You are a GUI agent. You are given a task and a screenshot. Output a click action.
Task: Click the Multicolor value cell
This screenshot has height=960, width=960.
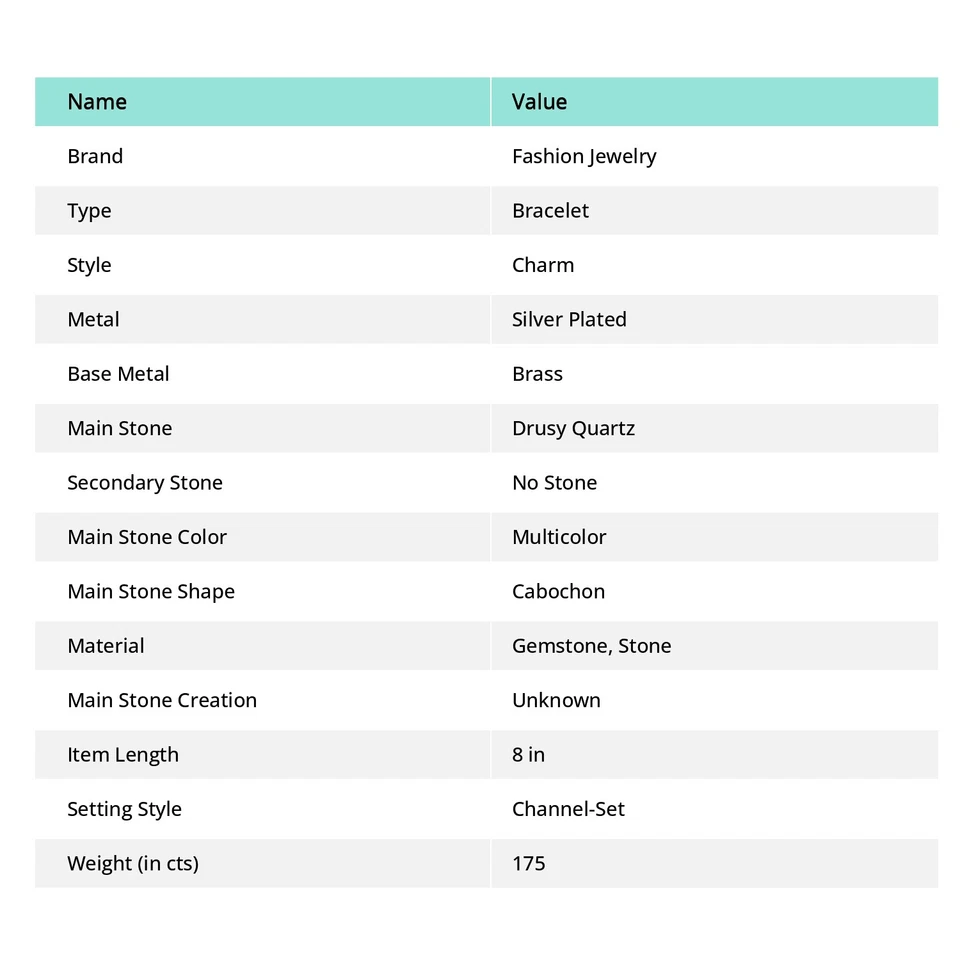pyautogui.click(x=559, y=537)
